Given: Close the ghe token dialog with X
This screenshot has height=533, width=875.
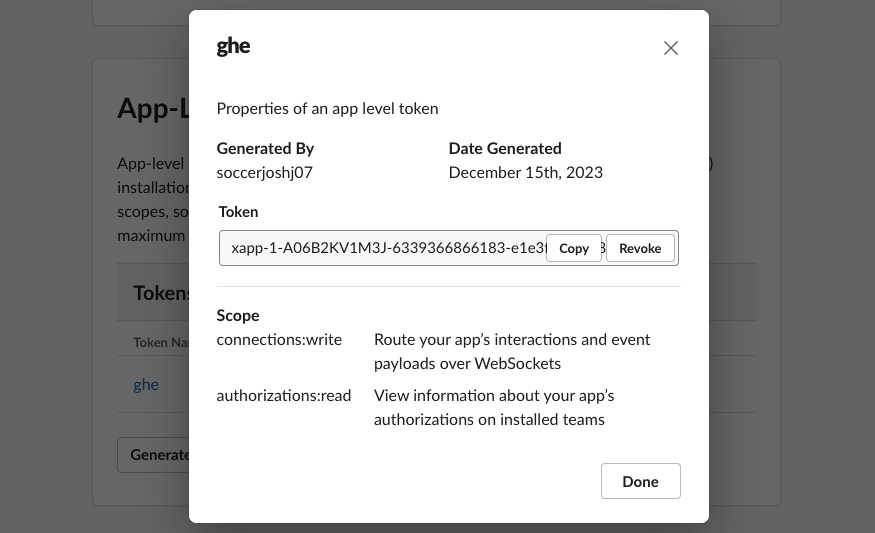Looking at the screenshot, I should coord(671,48).
